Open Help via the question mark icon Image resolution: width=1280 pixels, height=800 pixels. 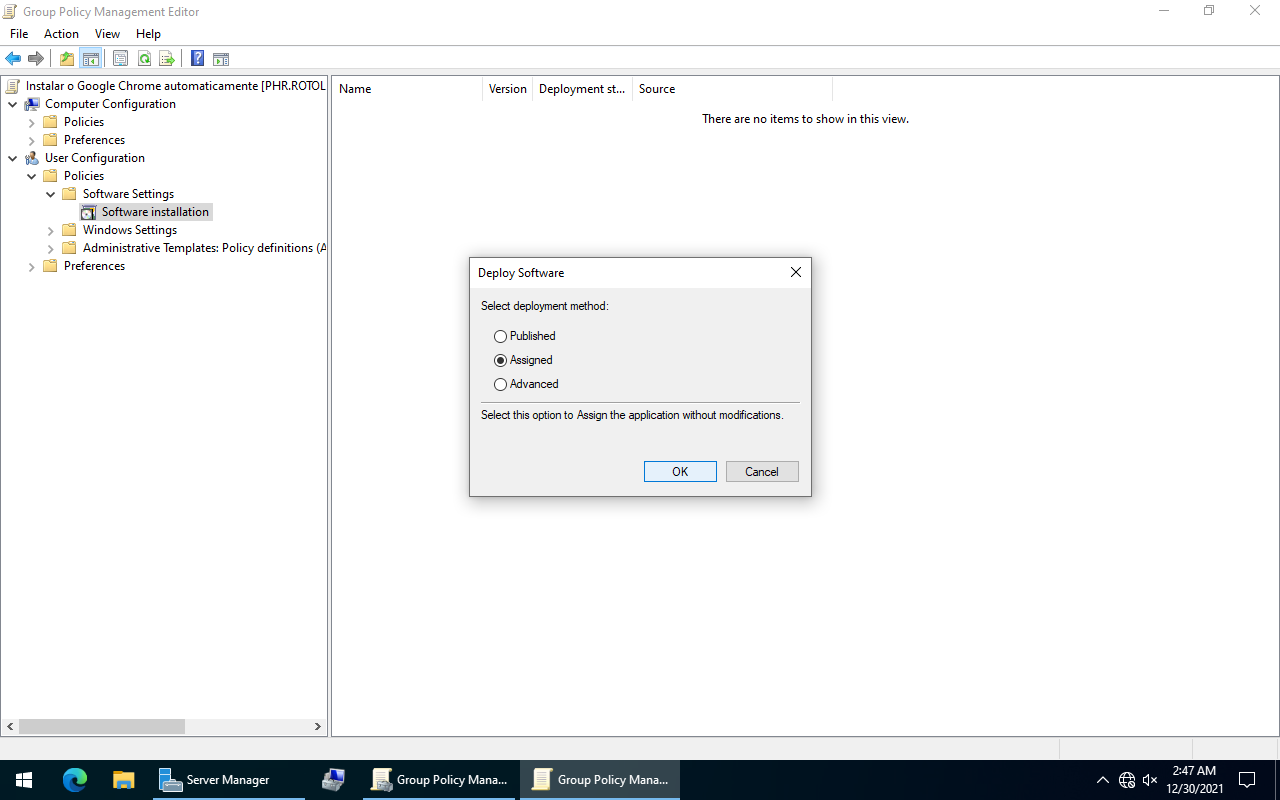pos(197,59)
